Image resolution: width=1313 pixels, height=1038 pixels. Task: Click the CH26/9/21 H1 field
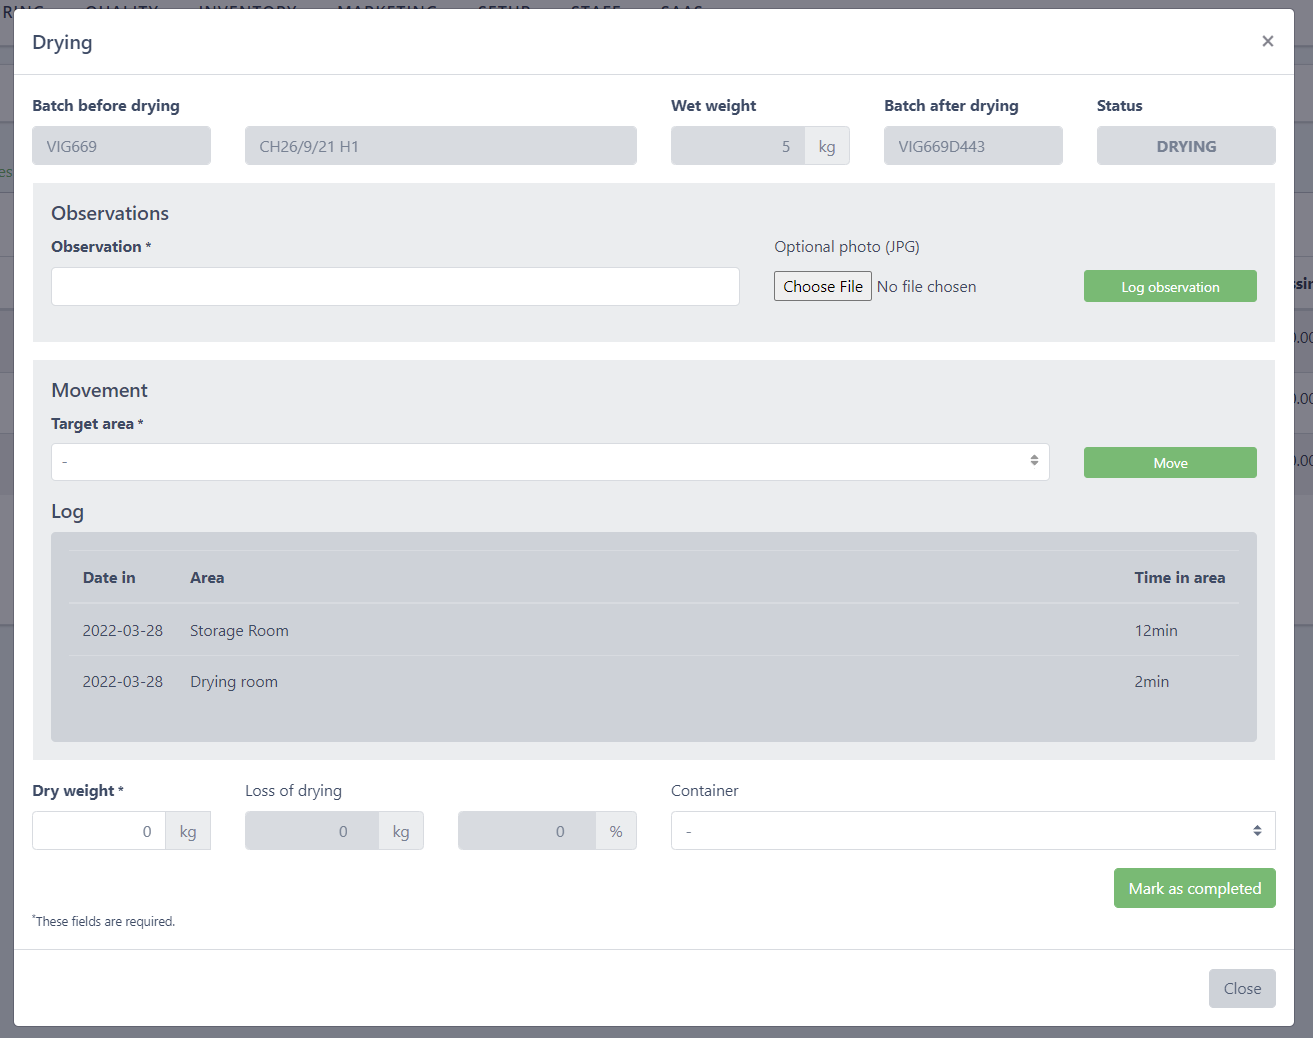[440, 146]
